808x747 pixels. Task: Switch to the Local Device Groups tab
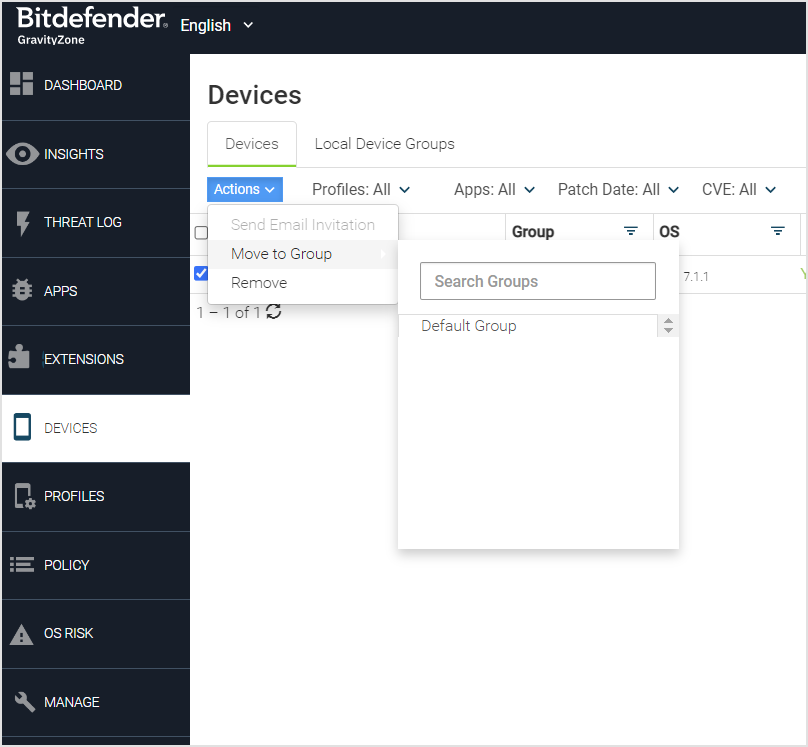coord(384,144)
